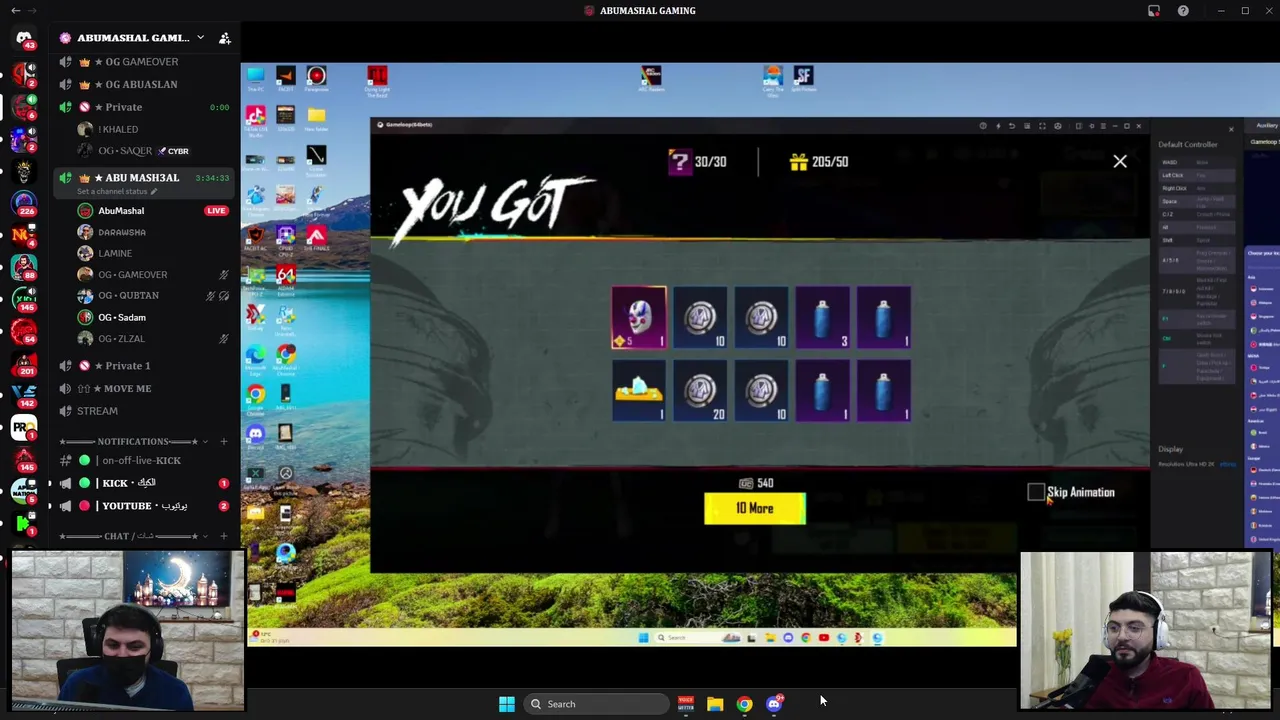This screenshot has height=720, width=1280.
Task: Open Discord home icon with 43 badge
Action: [x=24, y=40]
